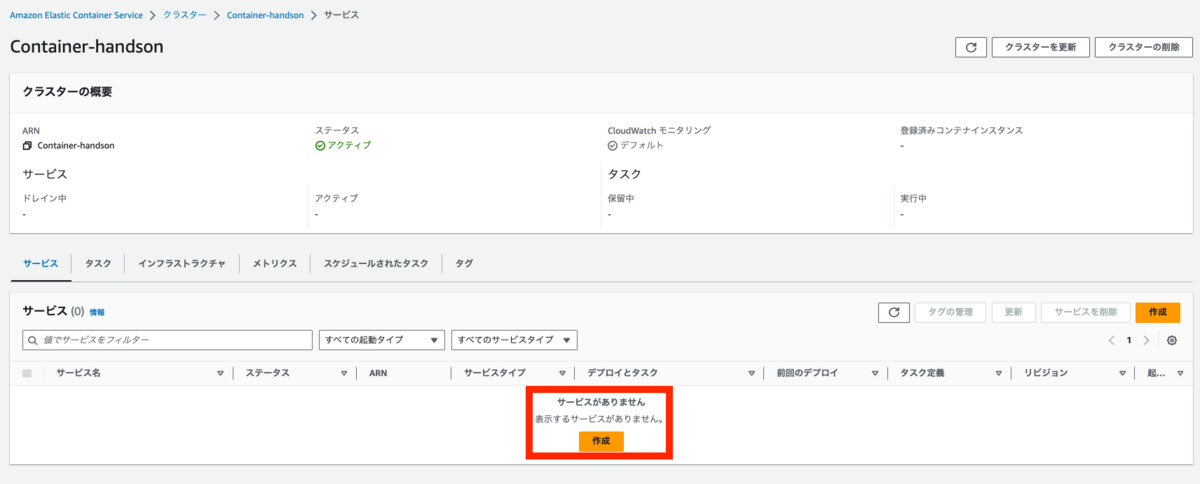Click the ARN column header
Screen dimensions: 1200x484
pyautogui.click(x=378, y=373)
